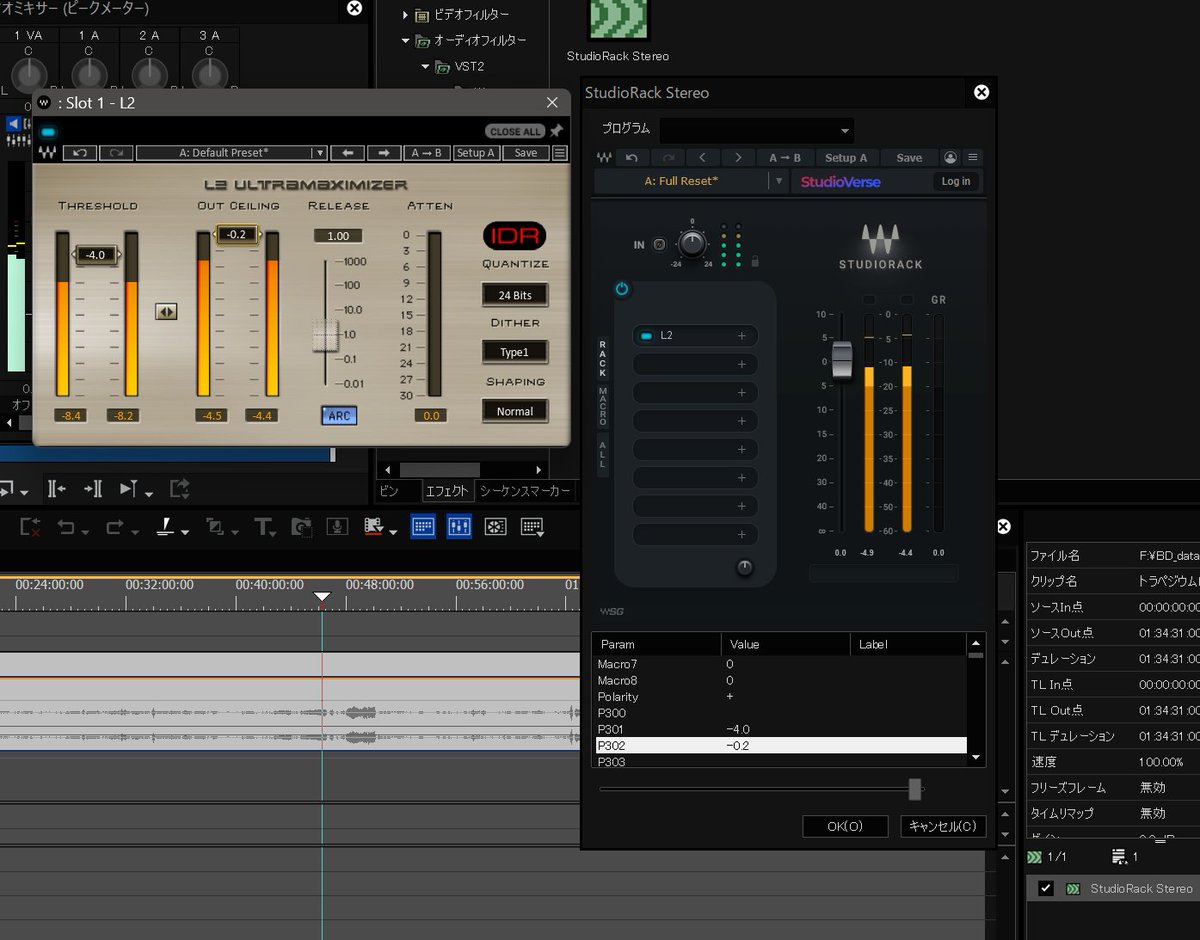Click the timeline playhead marker
This screenshot has width=1200, height=940.
(322, 597)
